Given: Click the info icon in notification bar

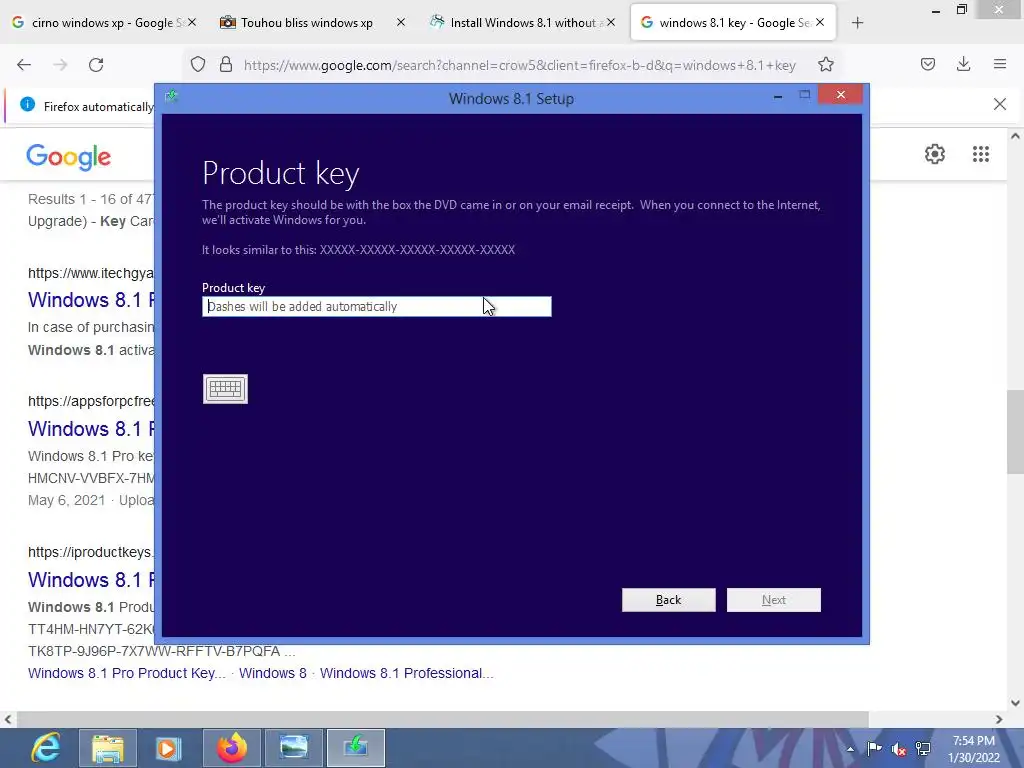Looking at the screenshot, I should [27, 104].
